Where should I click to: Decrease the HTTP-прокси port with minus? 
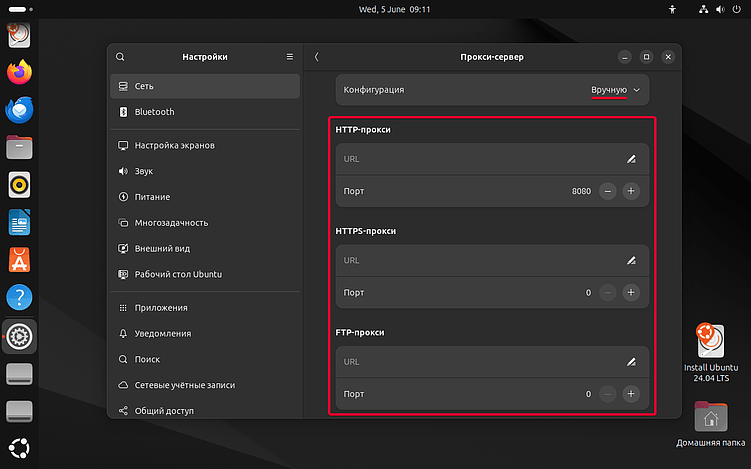[608, 191]
